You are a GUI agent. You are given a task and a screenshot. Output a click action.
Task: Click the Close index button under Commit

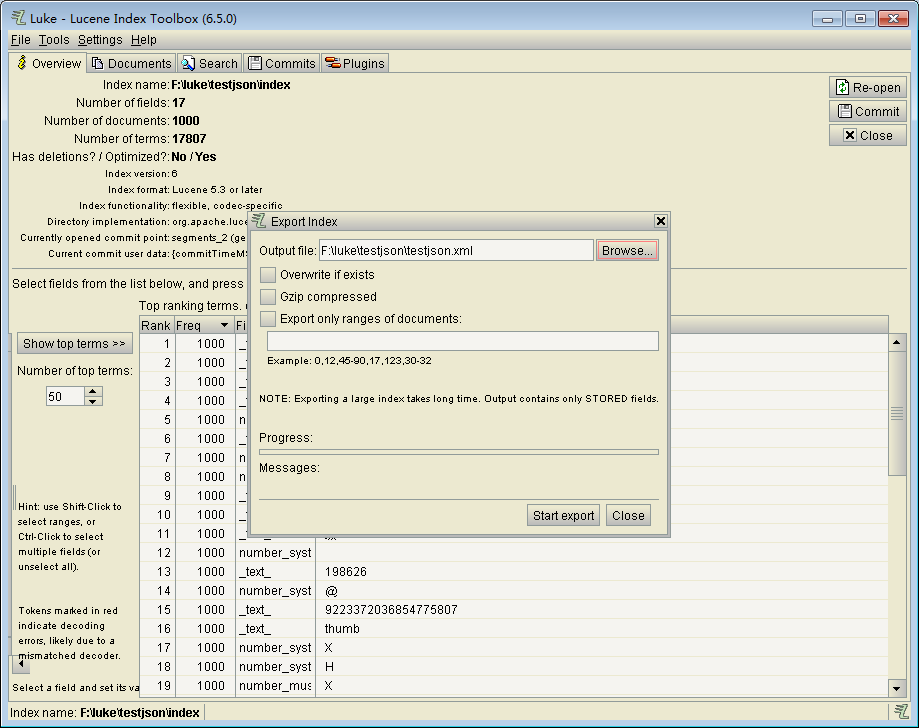coord(868,135)
